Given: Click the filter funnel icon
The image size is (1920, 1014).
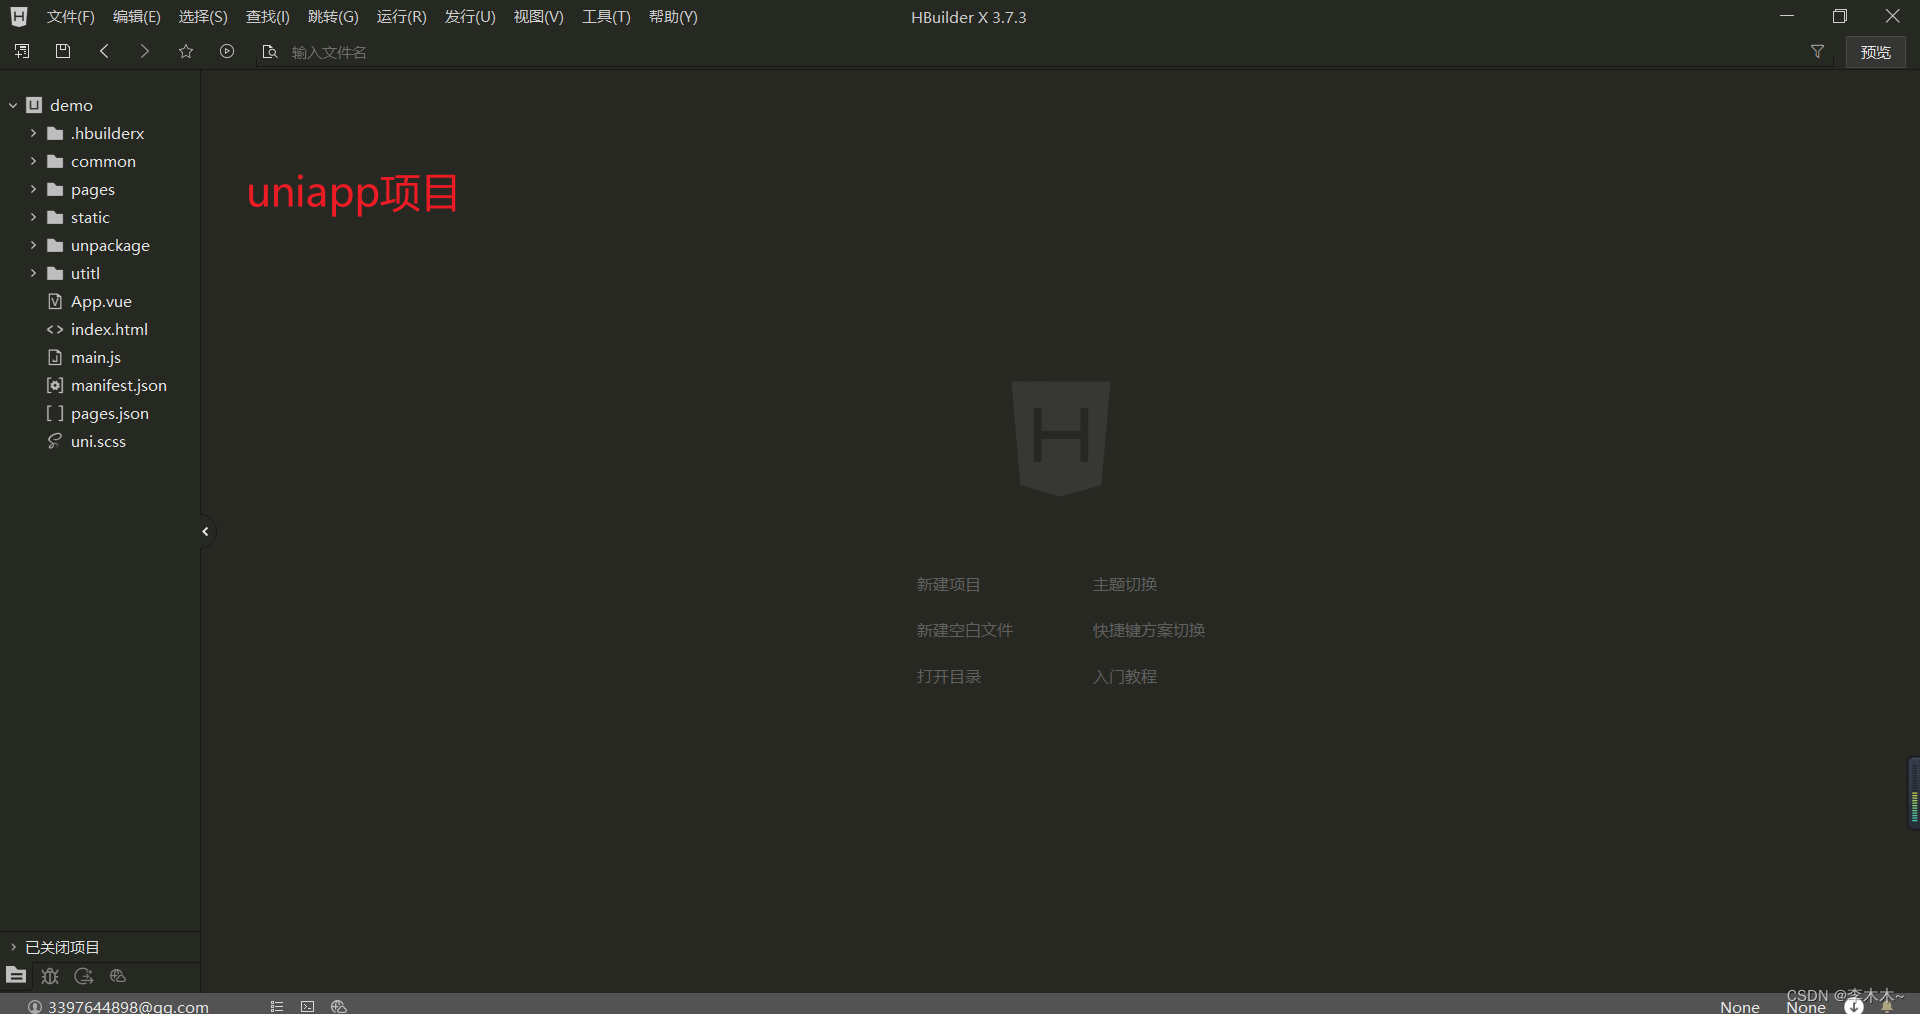Looking at the screenshot, I should pos(1817,51).
